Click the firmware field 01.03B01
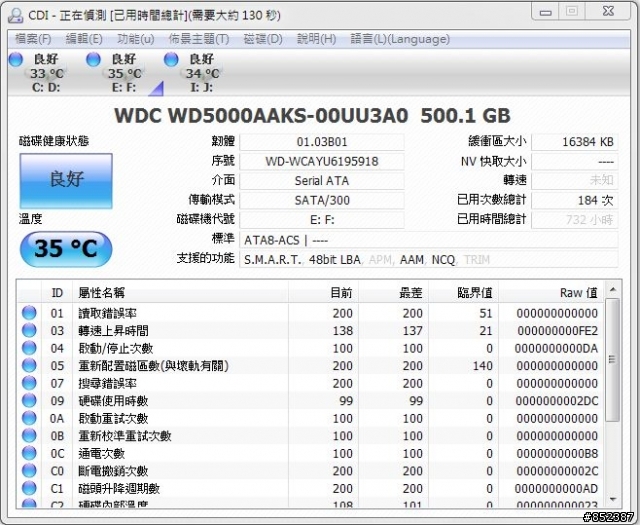The height and width of the screenshot is (525, 640). (322, 142)
